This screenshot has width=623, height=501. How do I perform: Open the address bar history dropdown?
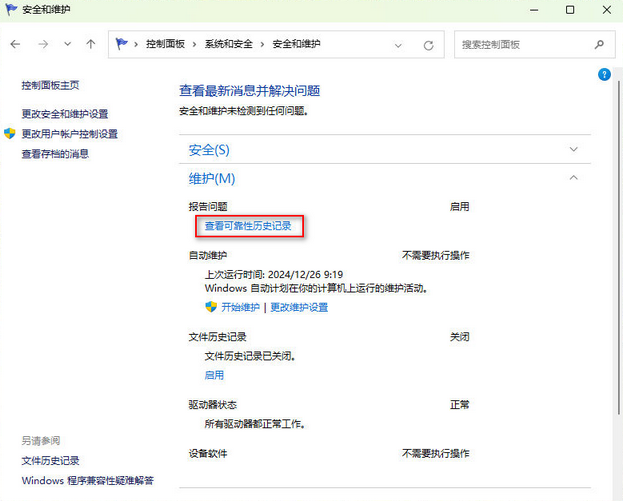(399, 45)
